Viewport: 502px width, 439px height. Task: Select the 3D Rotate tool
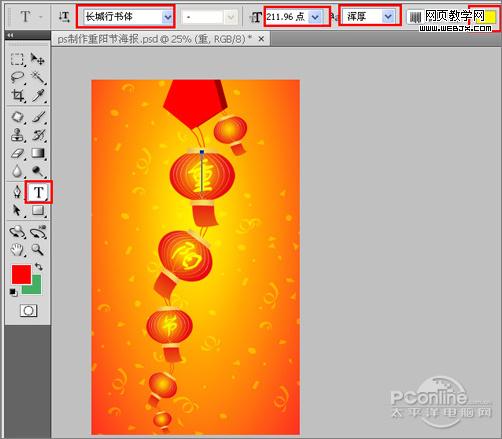pyautogui.click(x=17, y=232)
